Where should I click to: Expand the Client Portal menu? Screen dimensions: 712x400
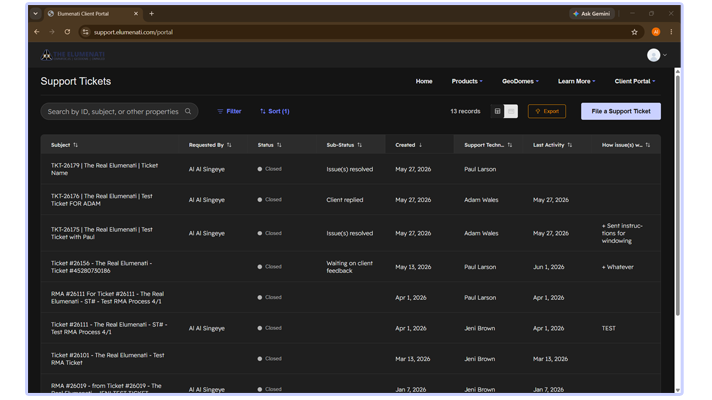tap(635, 81)
